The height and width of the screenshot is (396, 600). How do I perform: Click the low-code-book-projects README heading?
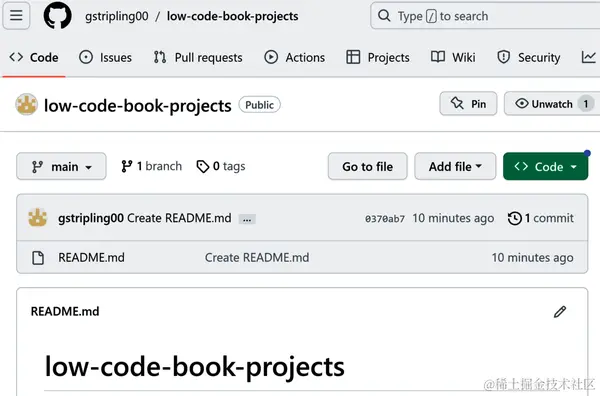(x=195, y=367)
